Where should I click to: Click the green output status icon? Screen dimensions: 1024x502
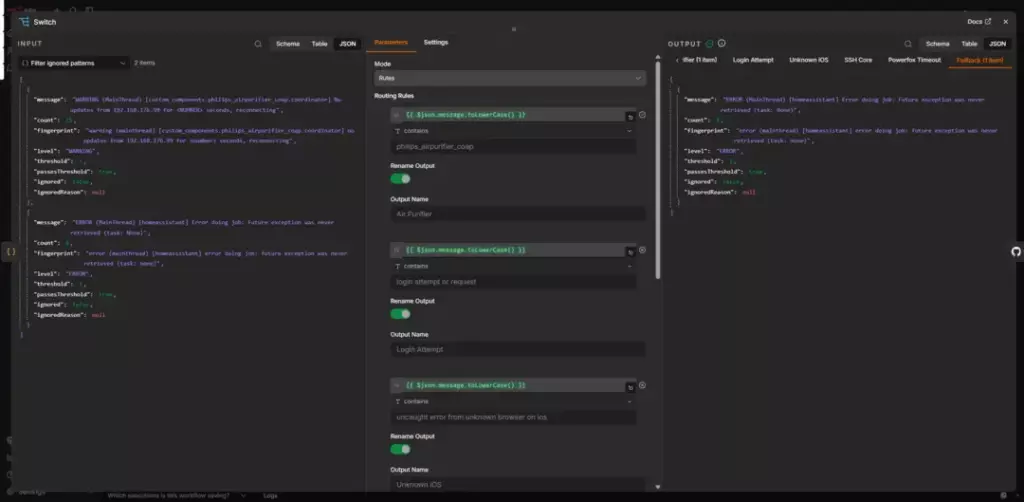[709, 44]
